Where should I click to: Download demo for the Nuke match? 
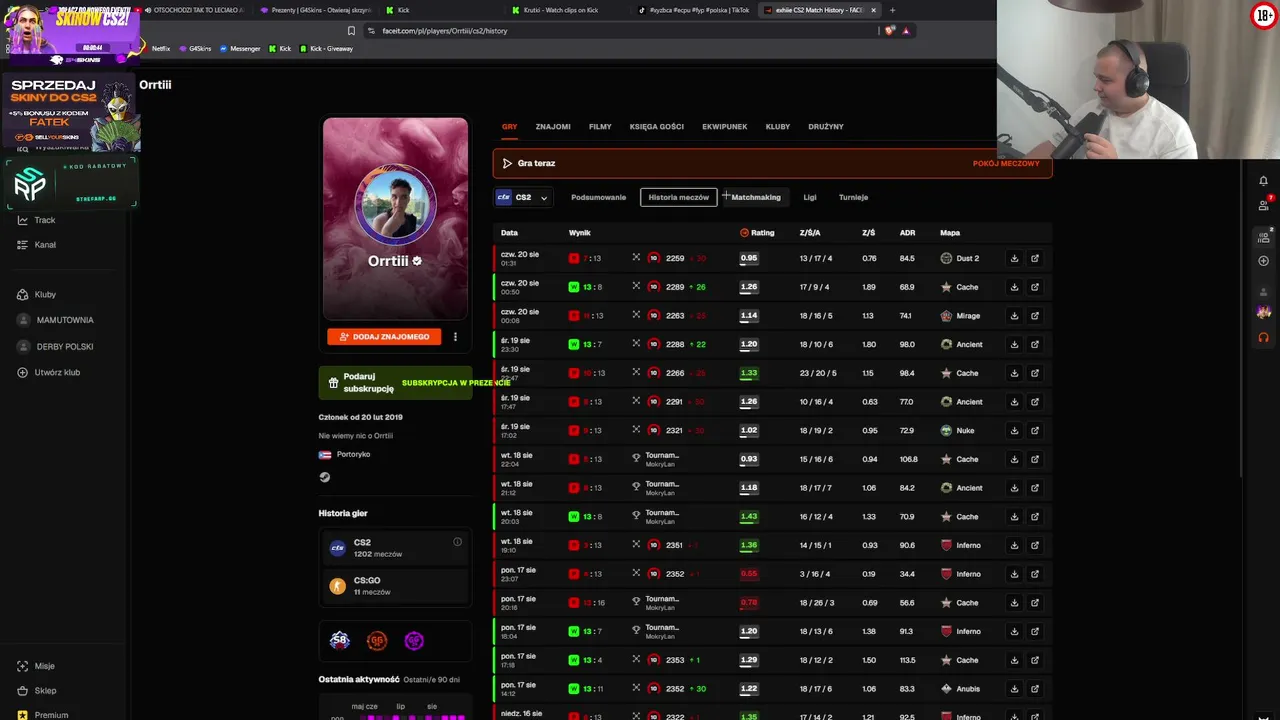click(1014, 431)
